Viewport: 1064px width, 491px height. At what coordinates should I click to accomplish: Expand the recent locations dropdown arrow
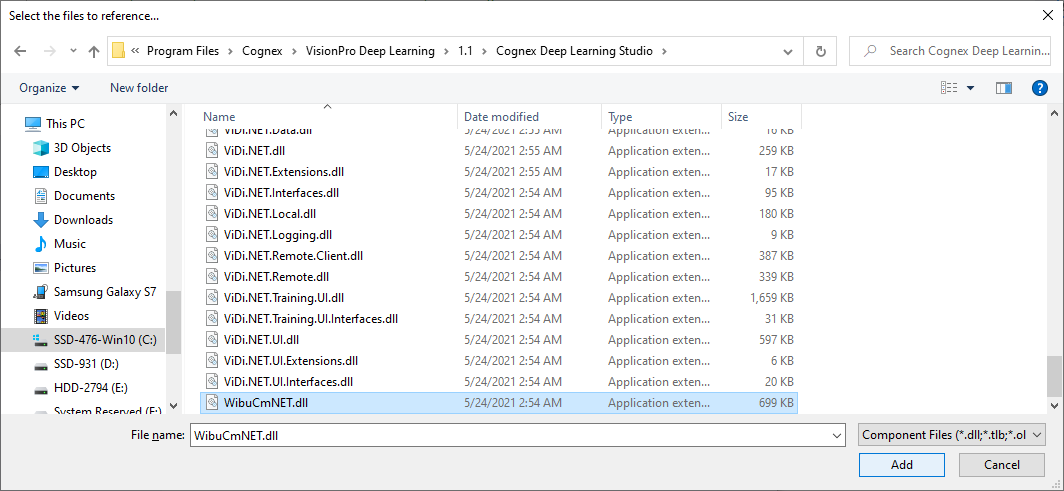(x=73, y=51)
